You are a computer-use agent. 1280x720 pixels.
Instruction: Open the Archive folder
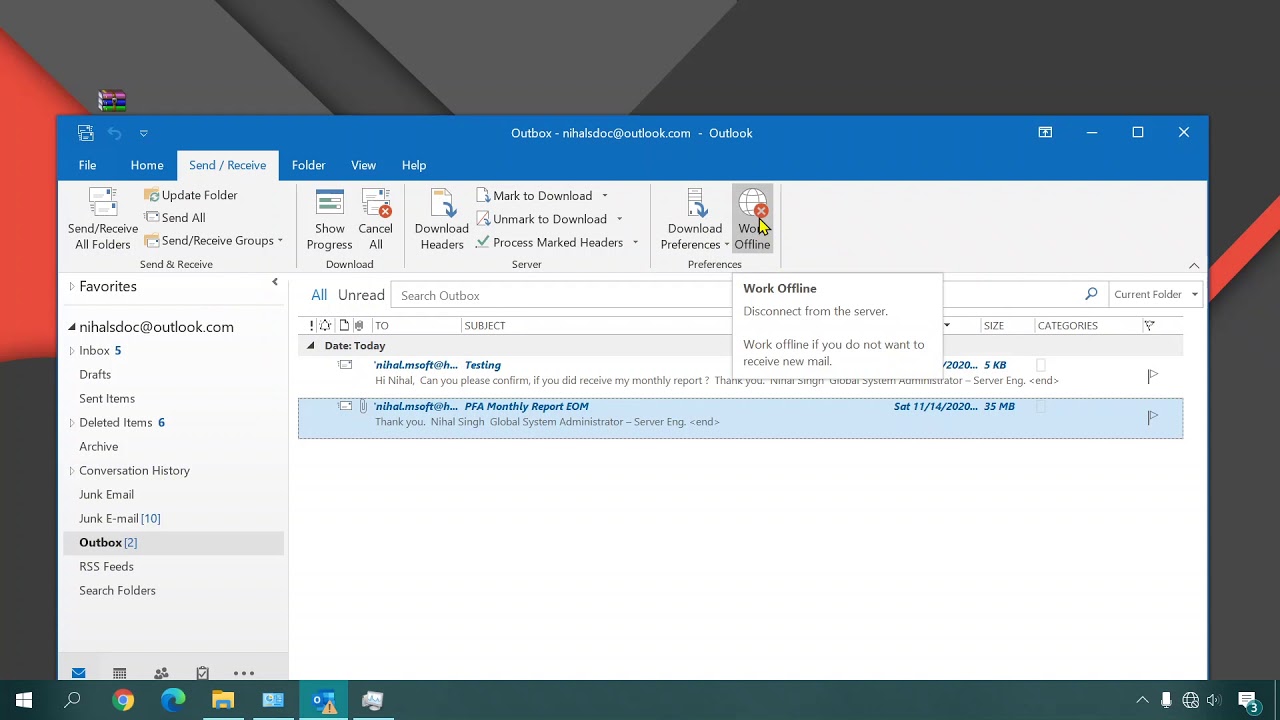[99, 446]
